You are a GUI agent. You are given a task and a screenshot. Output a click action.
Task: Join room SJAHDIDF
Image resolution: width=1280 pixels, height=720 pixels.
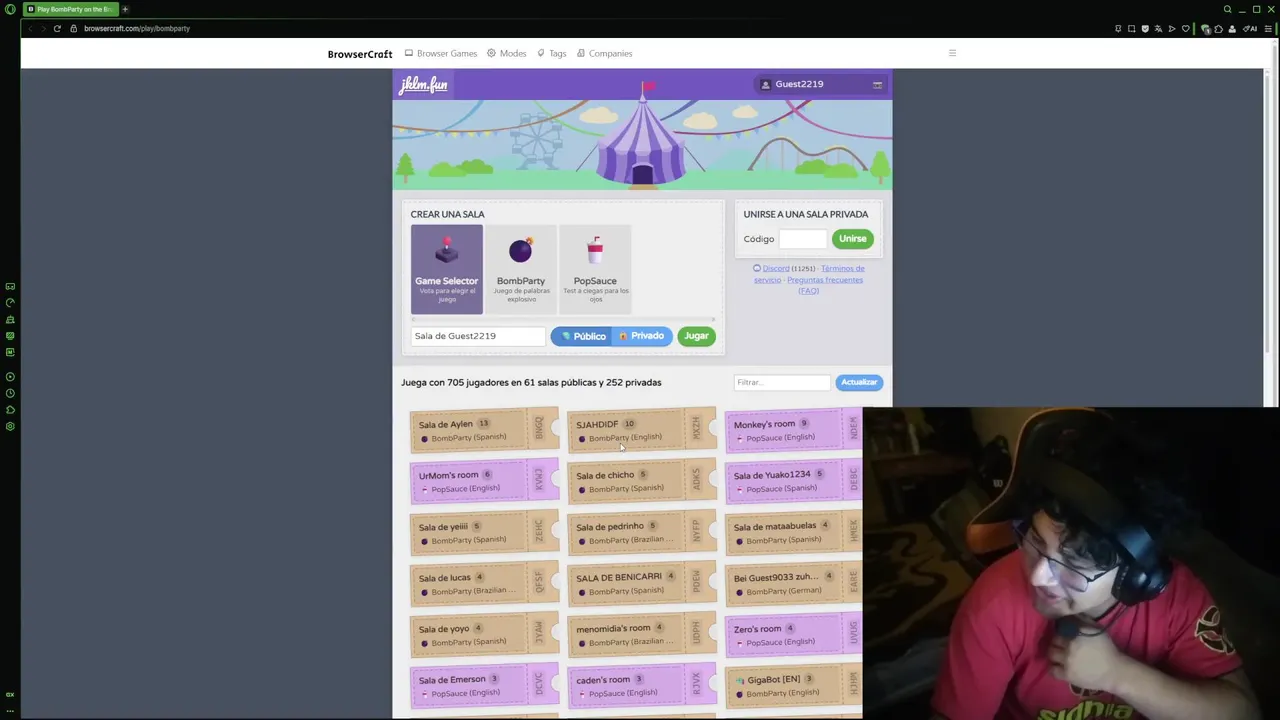(x=642, y=430)
